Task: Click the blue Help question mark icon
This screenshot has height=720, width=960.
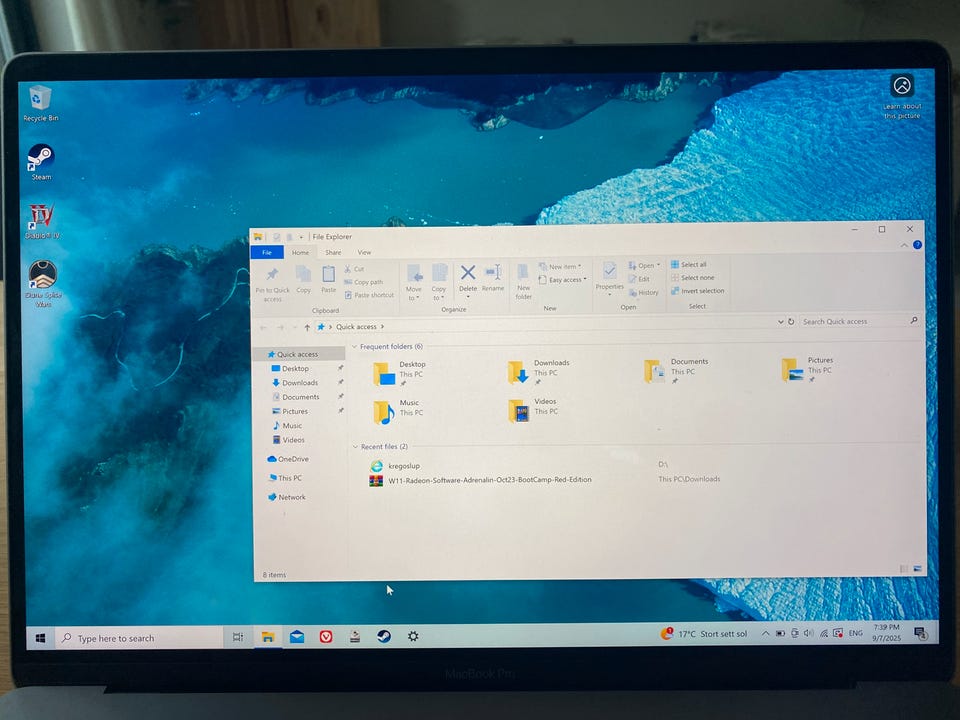Action: (x=917, y=244)
